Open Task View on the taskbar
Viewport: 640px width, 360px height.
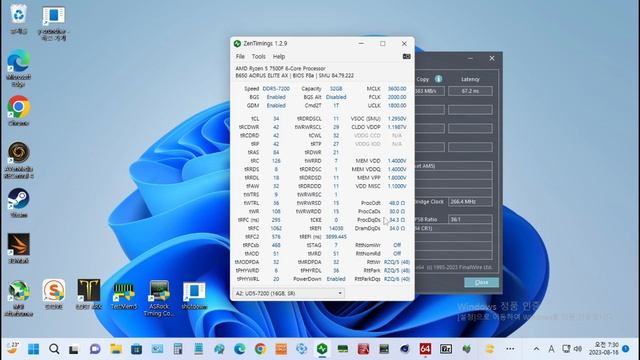(x=74, y=349)
